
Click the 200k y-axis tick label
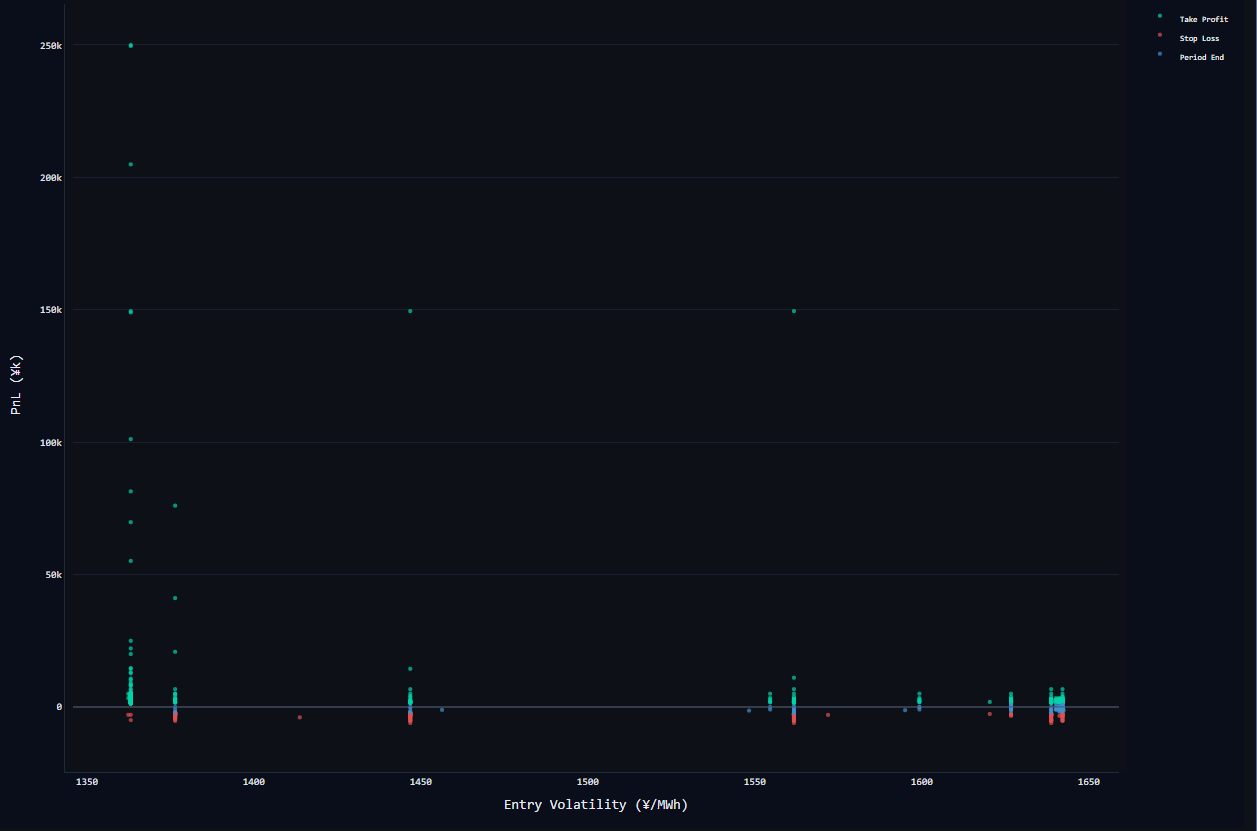pyautogui.click(x=51, y=178)
